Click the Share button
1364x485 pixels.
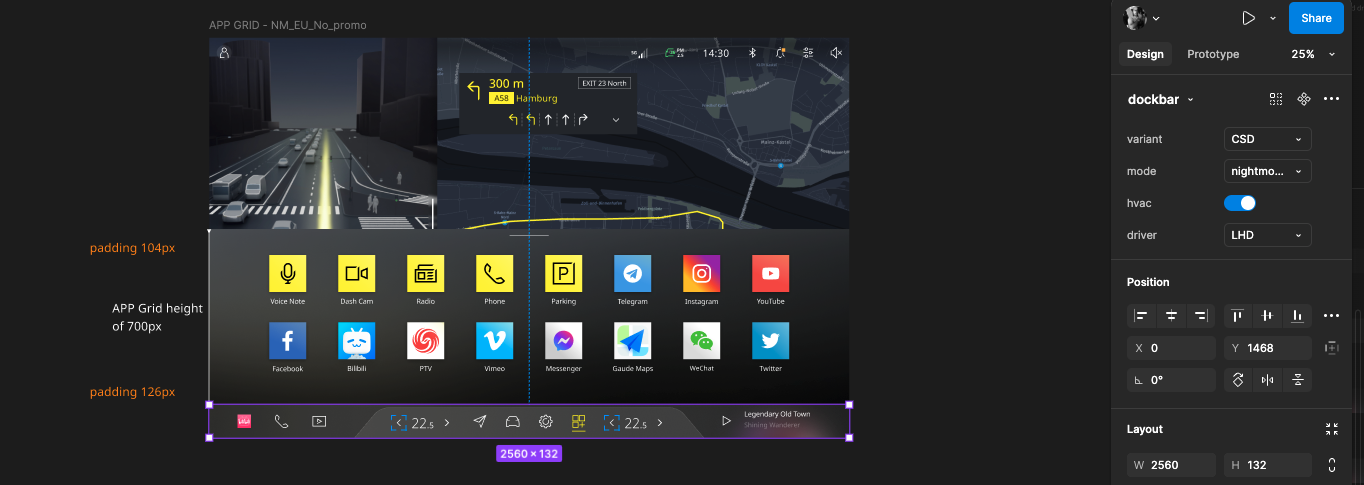(x=1316, y=18)
